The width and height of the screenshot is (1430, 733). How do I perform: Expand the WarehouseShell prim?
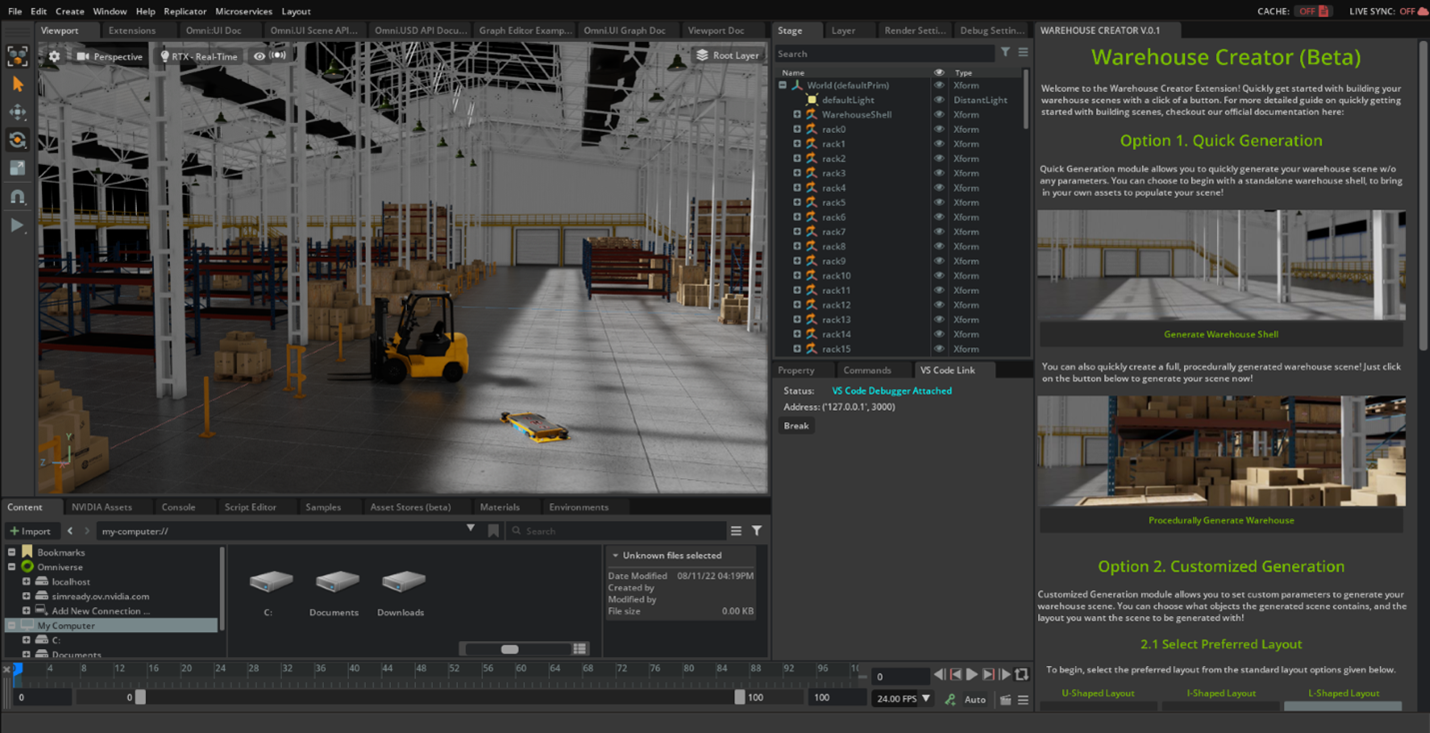797,115
